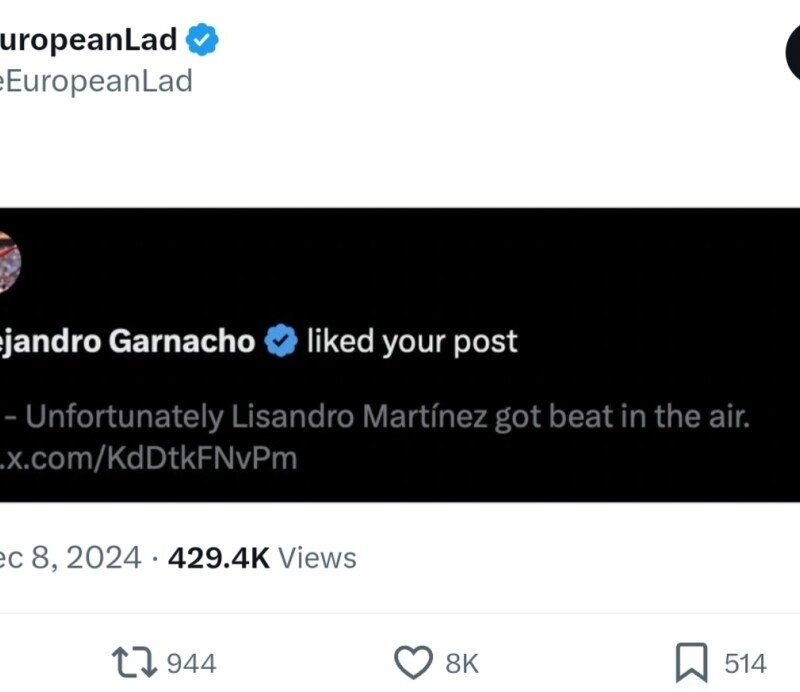
Task: Click the 429.4K Views count
Action: [x=219, y=557]
